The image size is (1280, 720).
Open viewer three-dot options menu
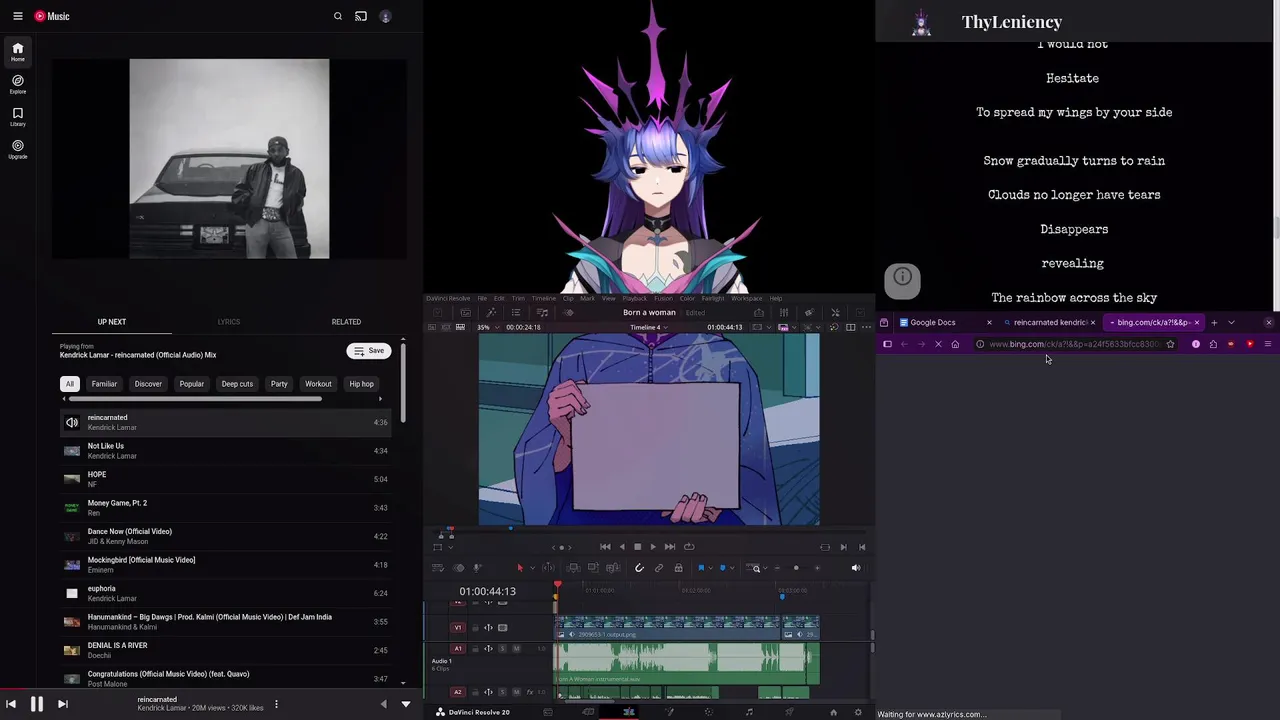point(866,327)
